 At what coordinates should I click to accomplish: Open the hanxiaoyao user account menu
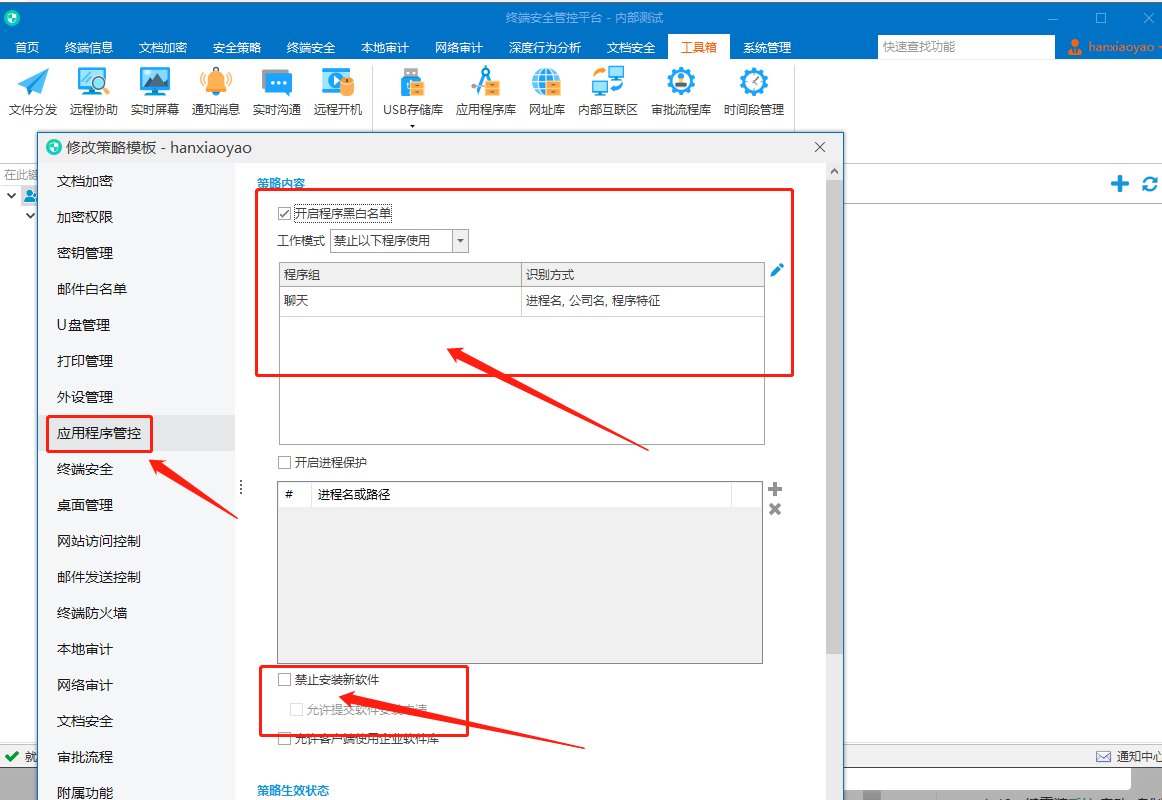tap(1112, 47)
